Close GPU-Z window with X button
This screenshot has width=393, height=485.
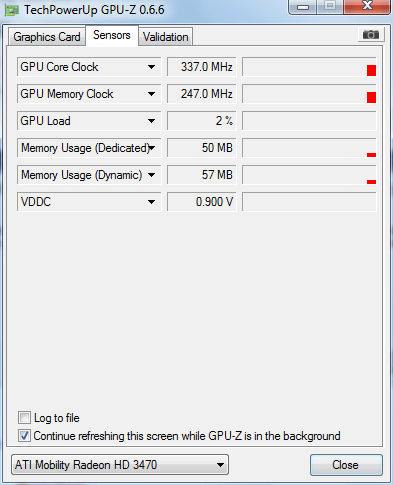tap(367, 6)
